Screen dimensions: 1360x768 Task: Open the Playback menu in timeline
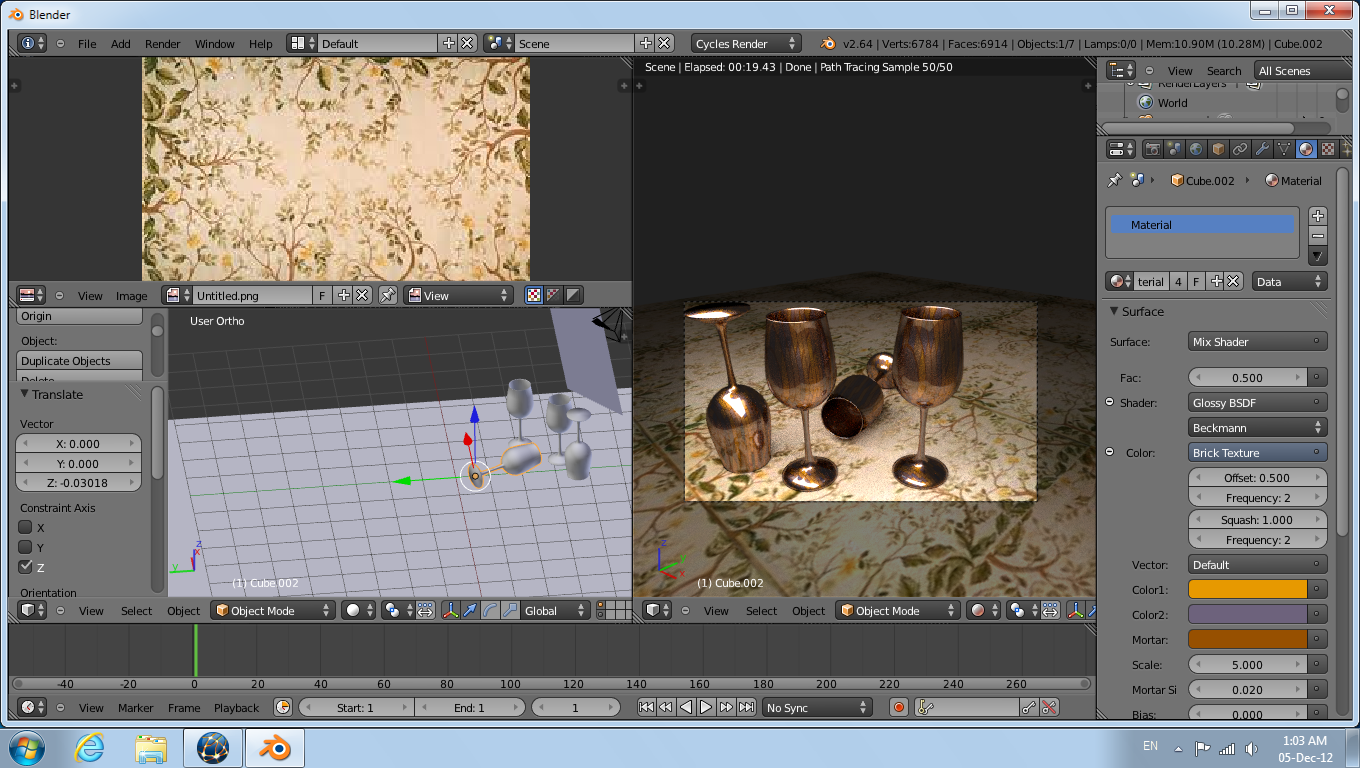pos(236,707)
